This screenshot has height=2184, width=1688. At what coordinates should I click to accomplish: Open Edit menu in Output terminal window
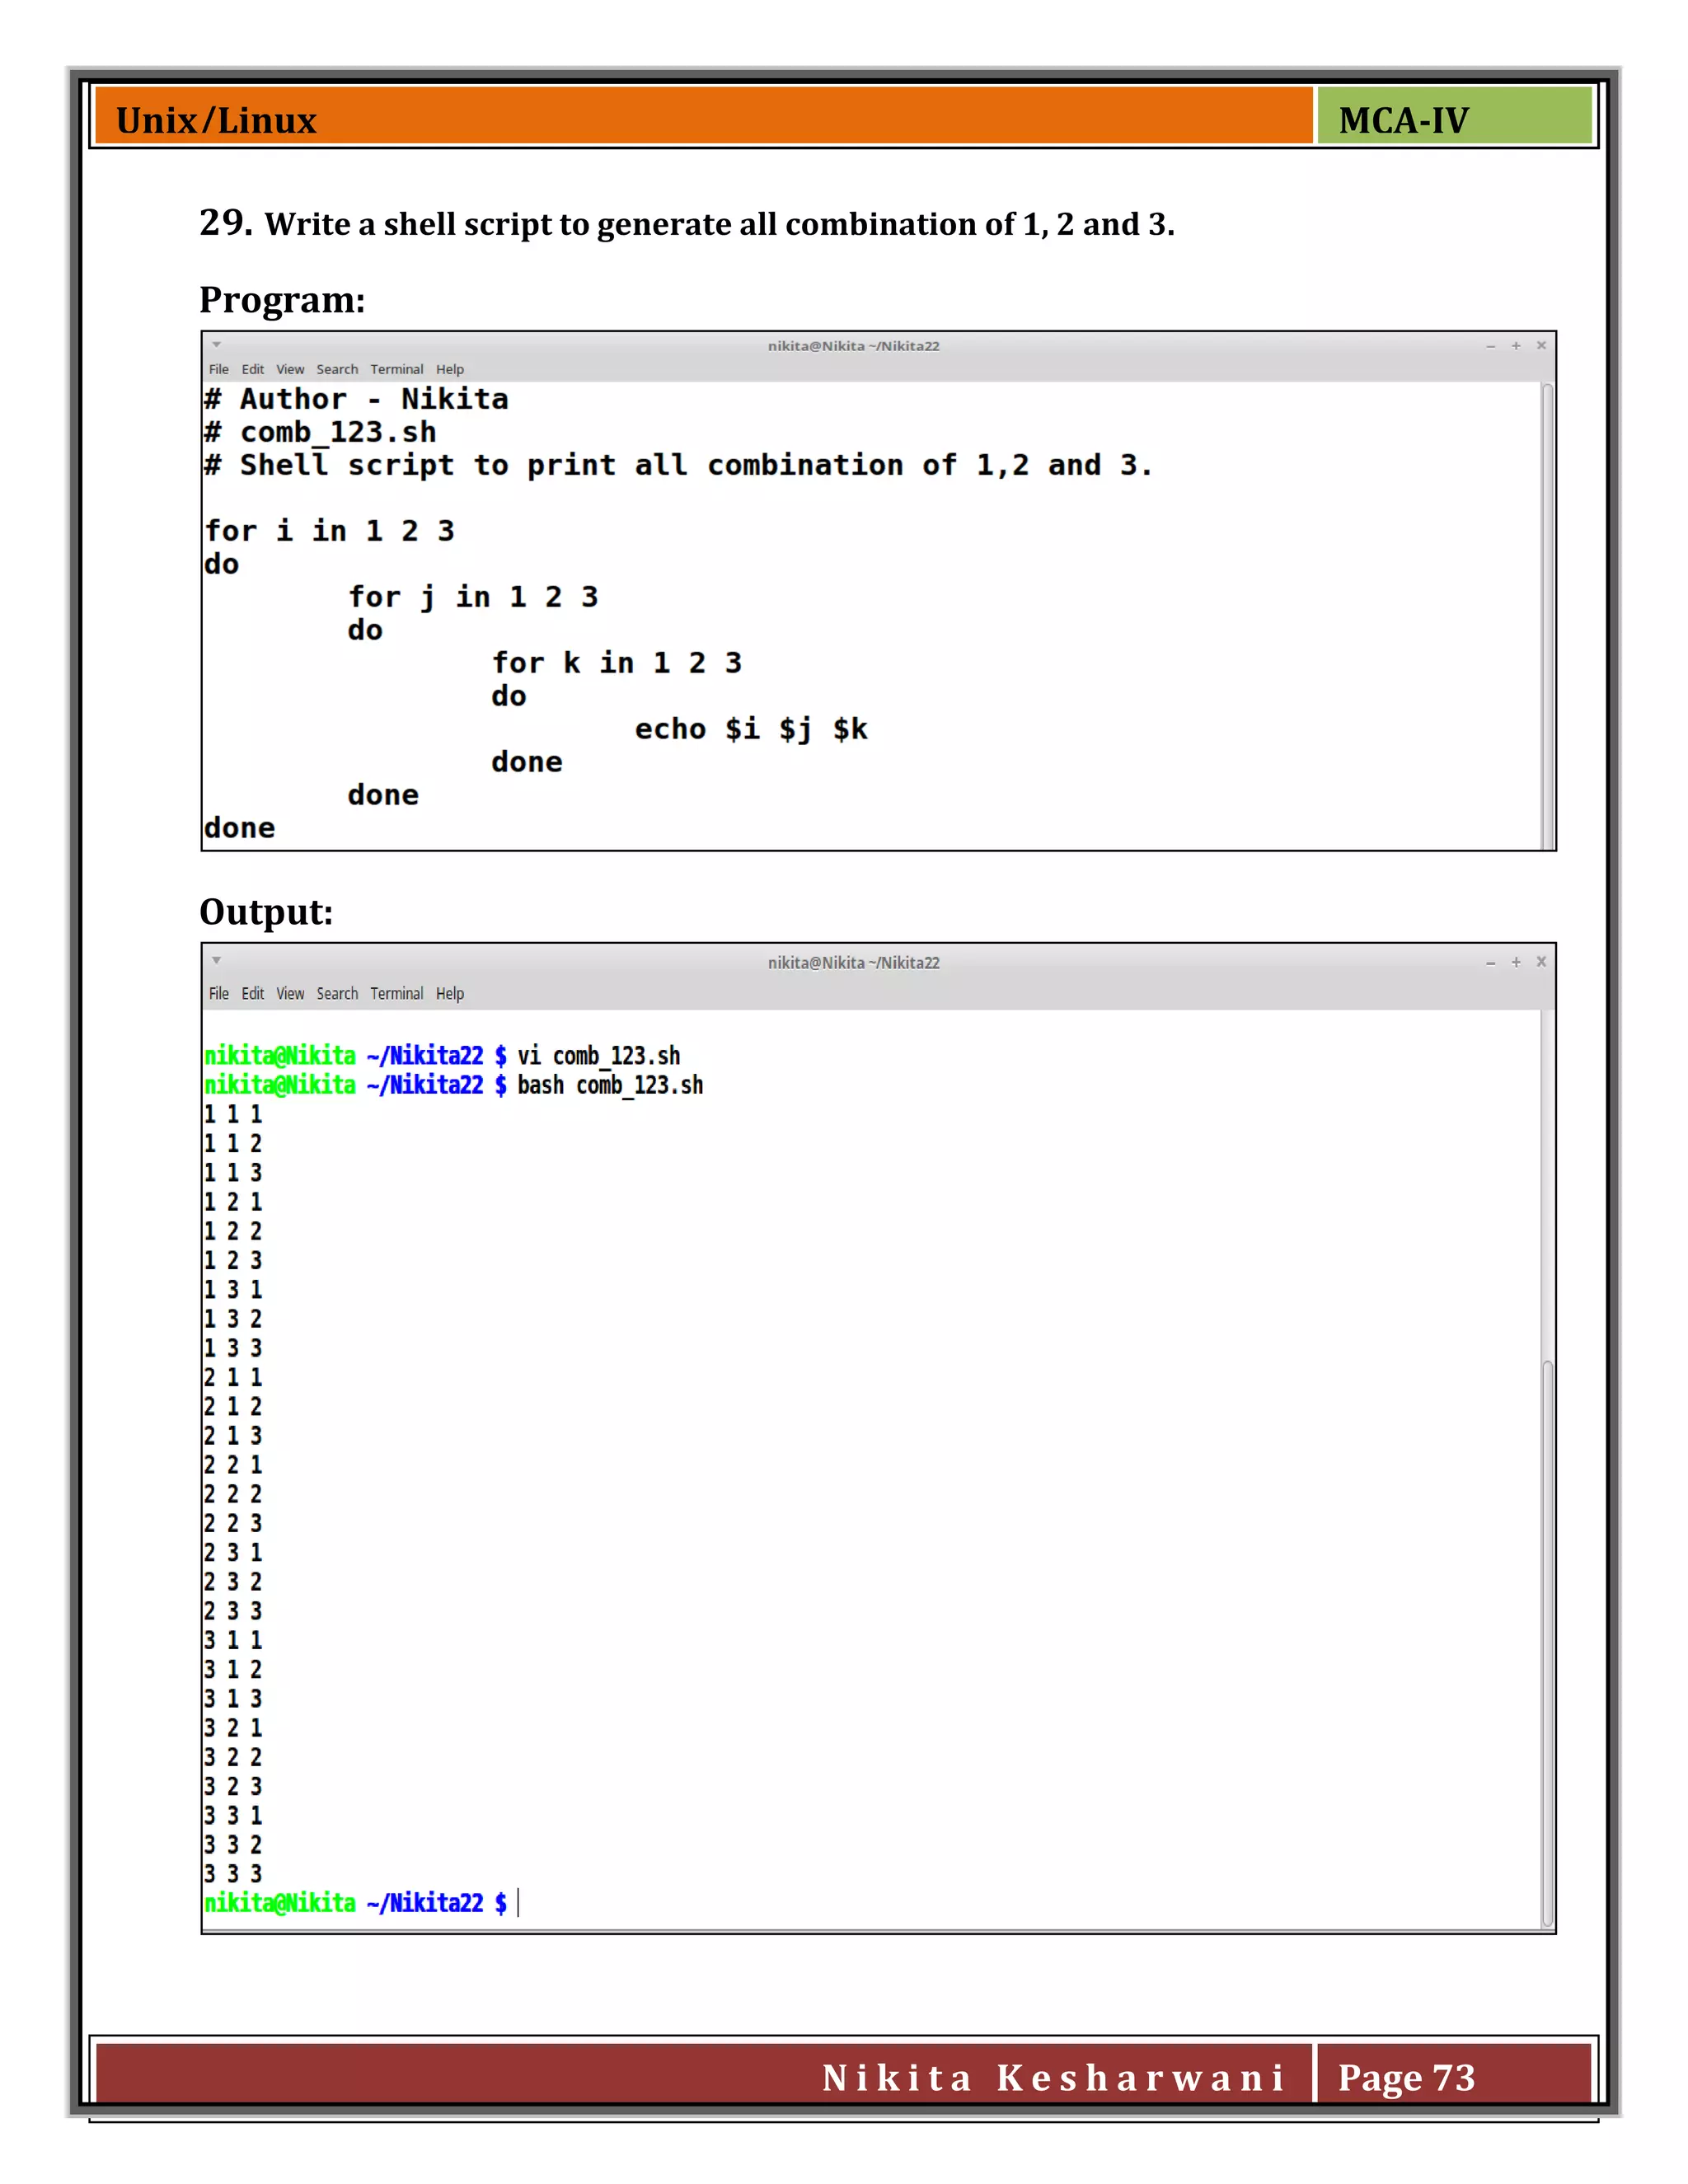[252, 993]
